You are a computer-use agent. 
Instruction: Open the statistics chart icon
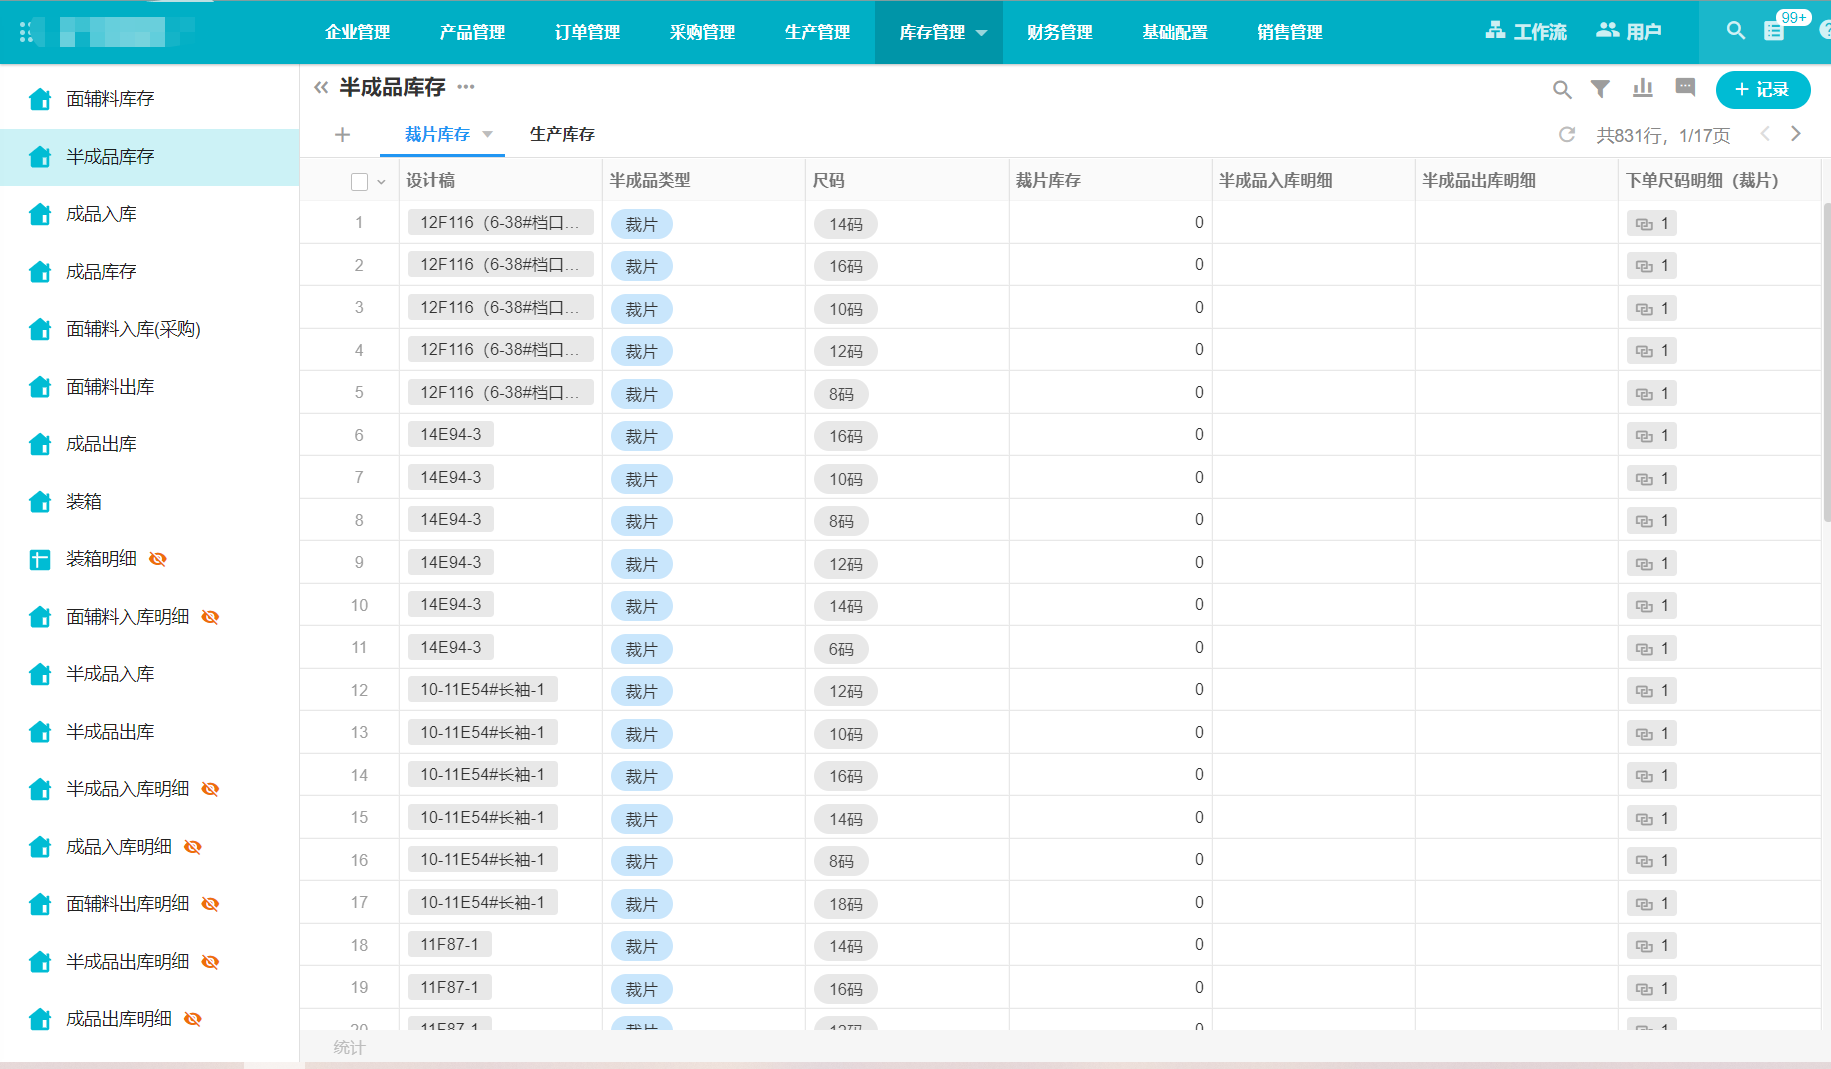point(1642,89)
